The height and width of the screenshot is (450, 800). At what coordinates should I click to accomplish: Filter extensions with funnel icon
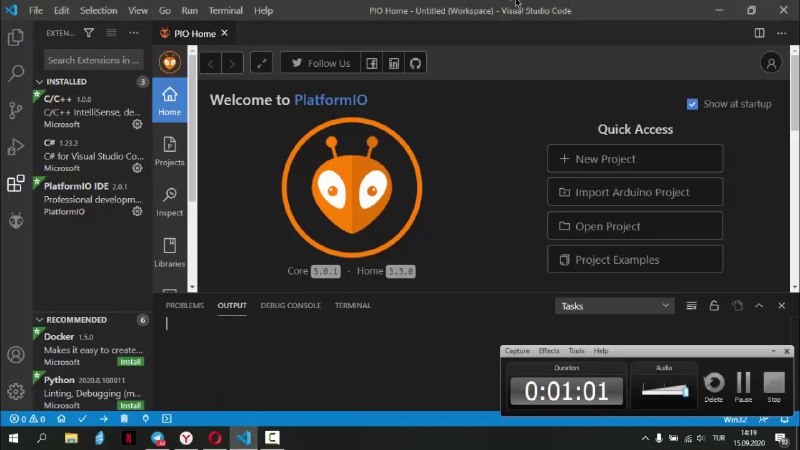[x=89, y=33]
